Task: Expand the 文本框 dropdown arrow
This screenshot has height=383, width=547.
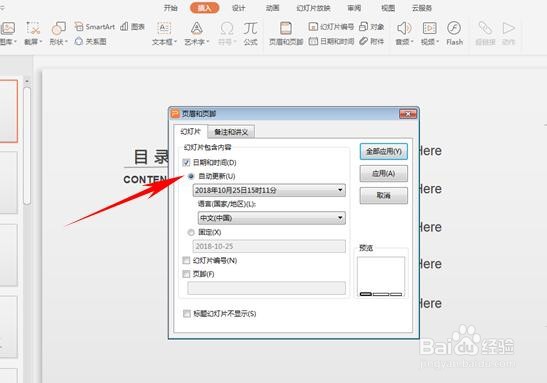Action: point(175,42)
